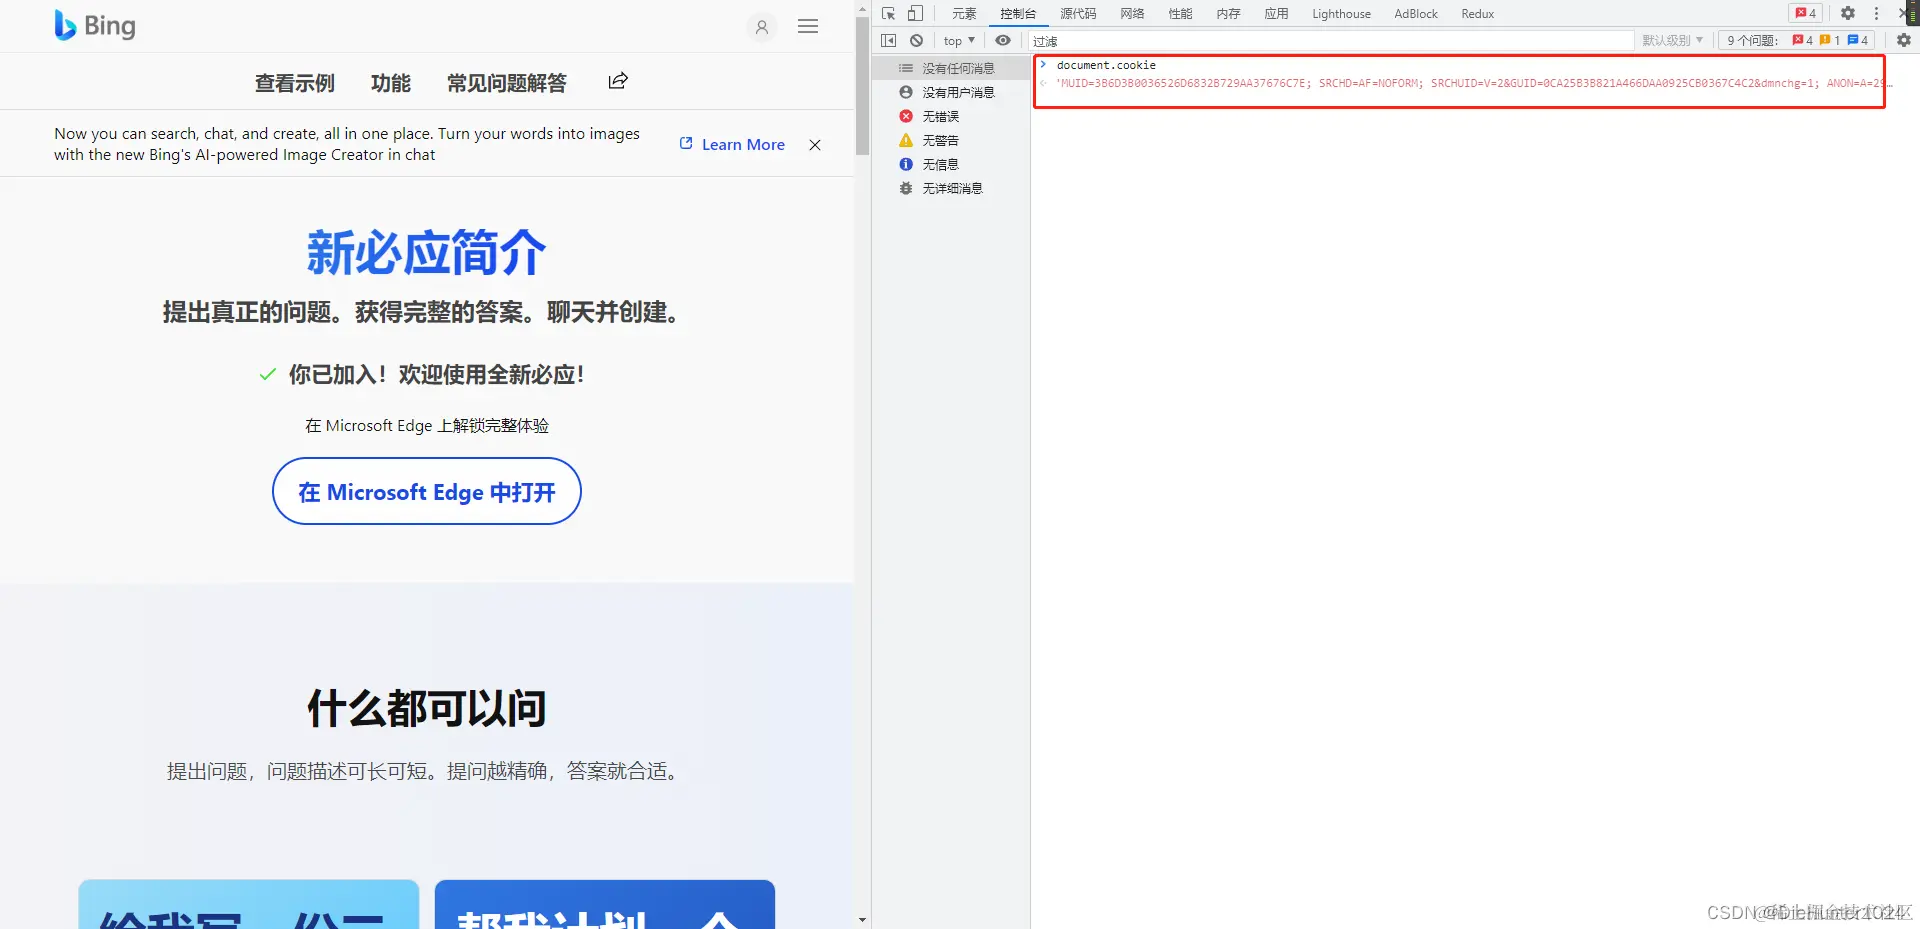Open the user account avatar on the Bing page
The image size is (1920, 929).
762,27
